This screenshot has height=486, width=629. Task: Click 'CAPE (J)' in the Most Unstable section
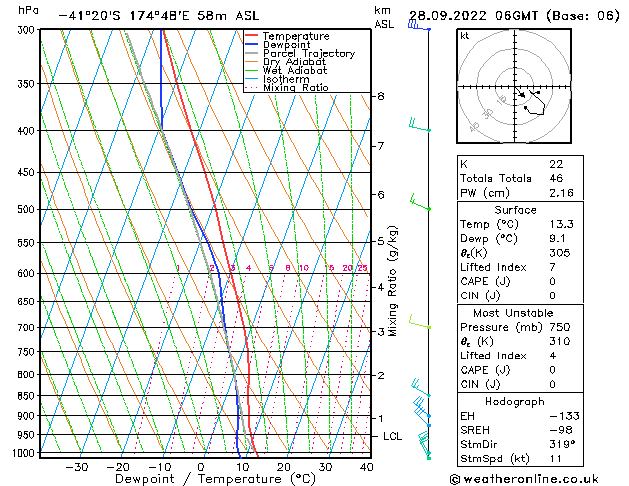point(485,370)
